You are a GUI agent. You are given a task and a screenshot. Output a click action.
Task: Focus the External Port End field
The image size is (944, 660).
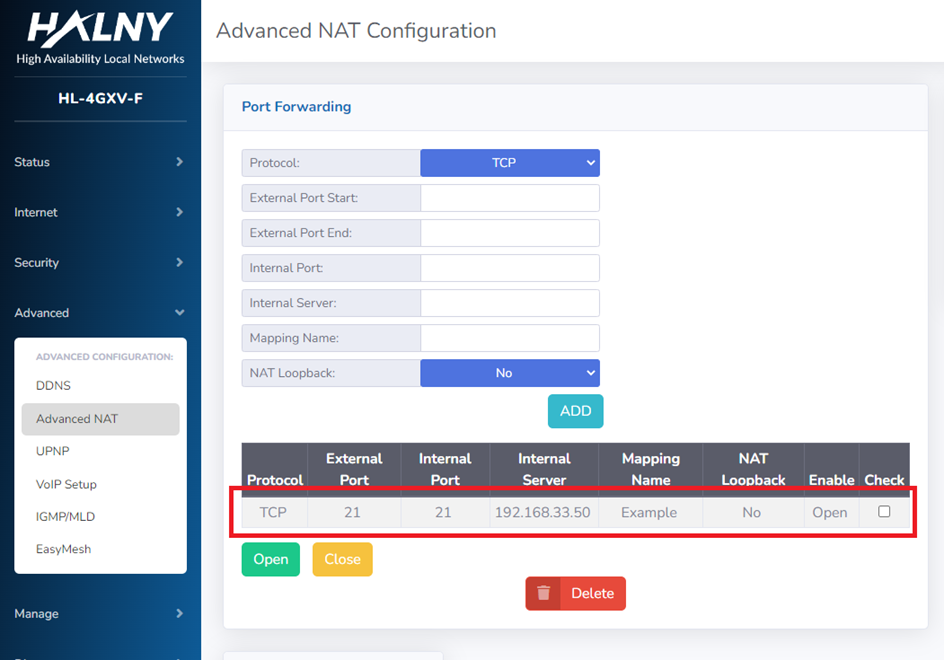(510, 233)
